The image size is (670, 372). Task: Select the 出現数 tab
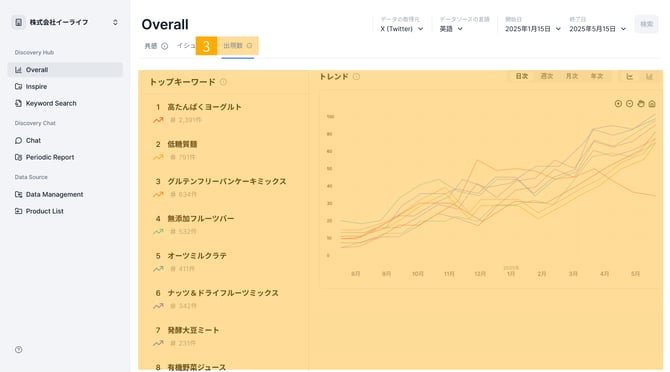[238, 46]
